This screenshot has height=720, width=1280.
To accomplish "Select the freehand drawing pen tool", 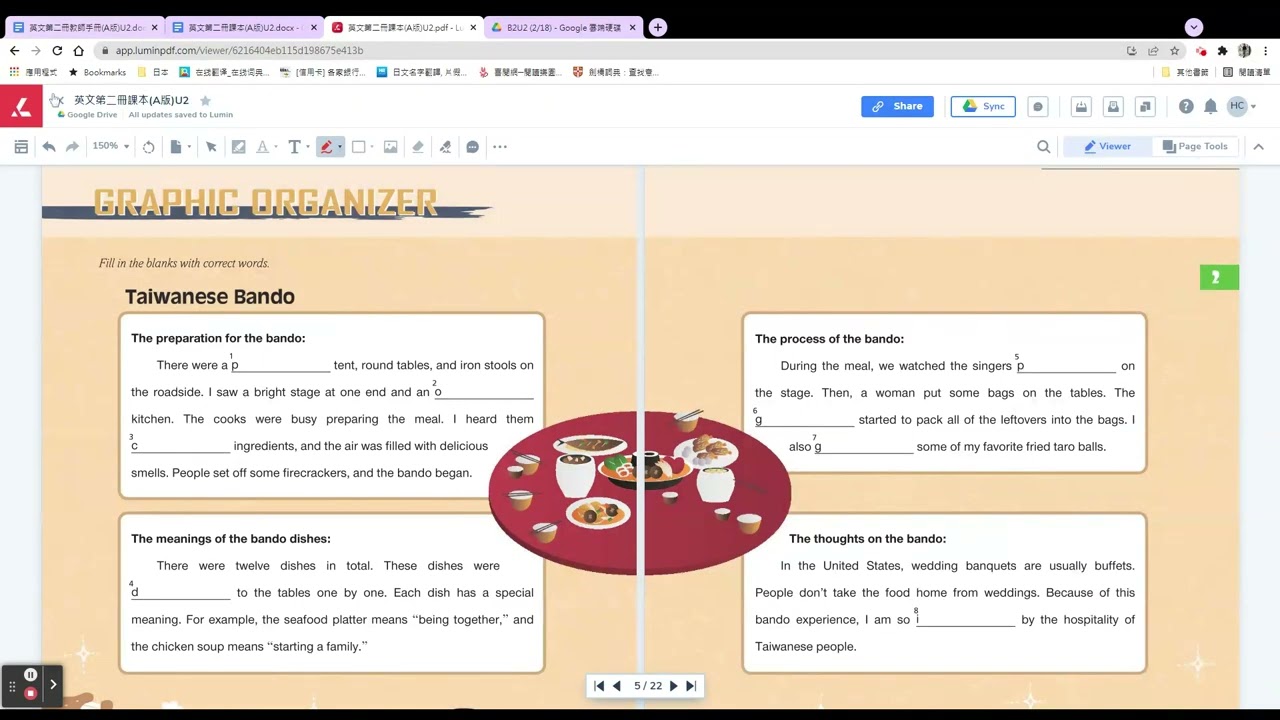I will (x=326, y=147).
